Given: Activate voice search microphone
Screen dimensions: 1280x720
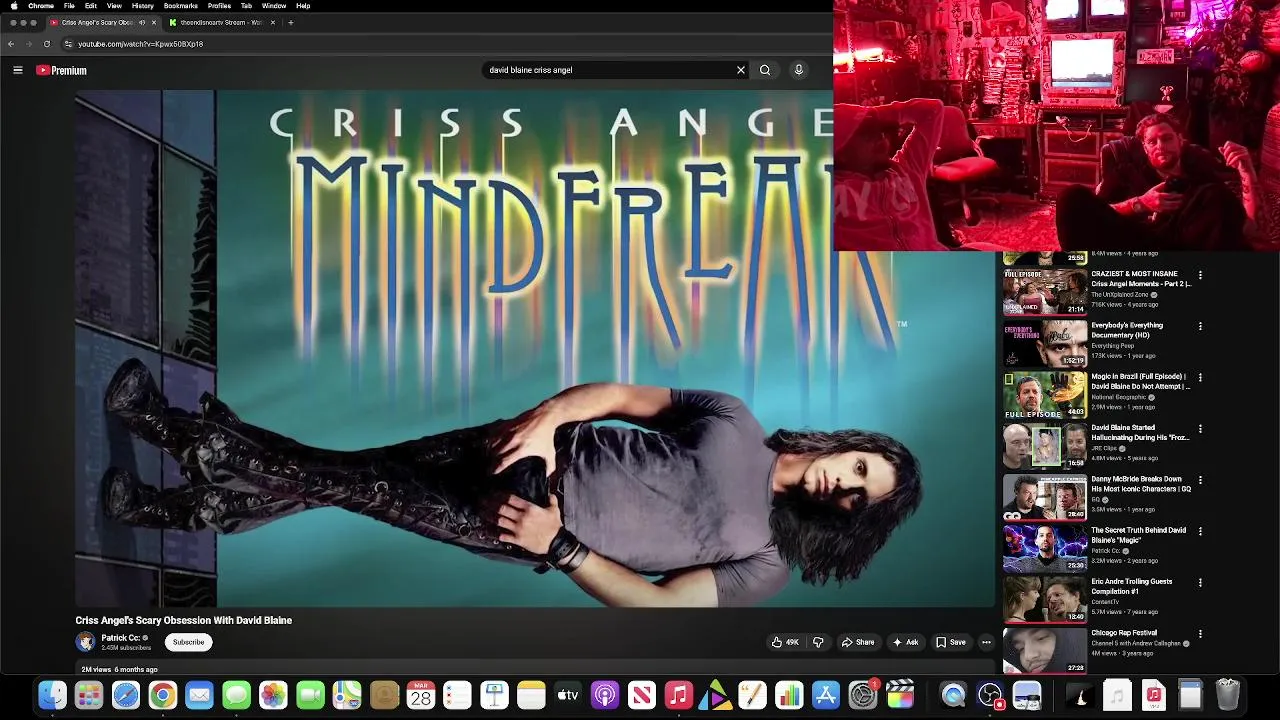Looking at the screenshot, I should pos(798,70).
